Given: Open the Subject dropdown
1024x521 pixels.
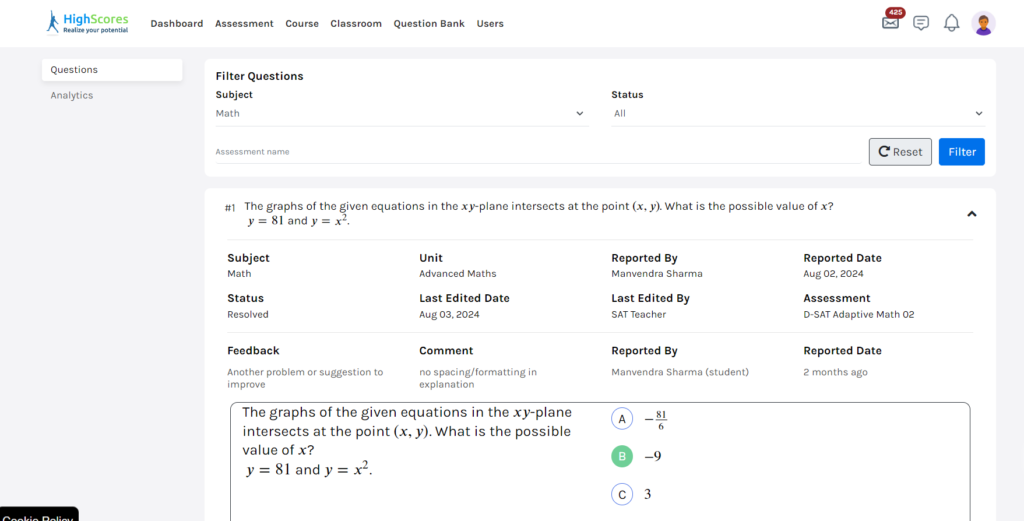Looking at the screenshot, I should coord(400,114).
